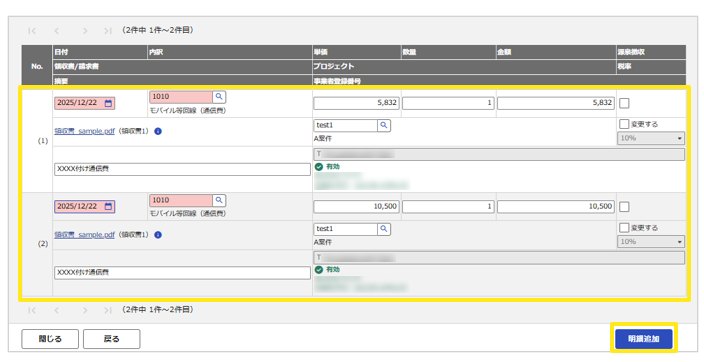The width and height of the screenshot is (704, 362).
Task: Focus breakdown code field 1010 in row (2)
Action: (181, 200)
